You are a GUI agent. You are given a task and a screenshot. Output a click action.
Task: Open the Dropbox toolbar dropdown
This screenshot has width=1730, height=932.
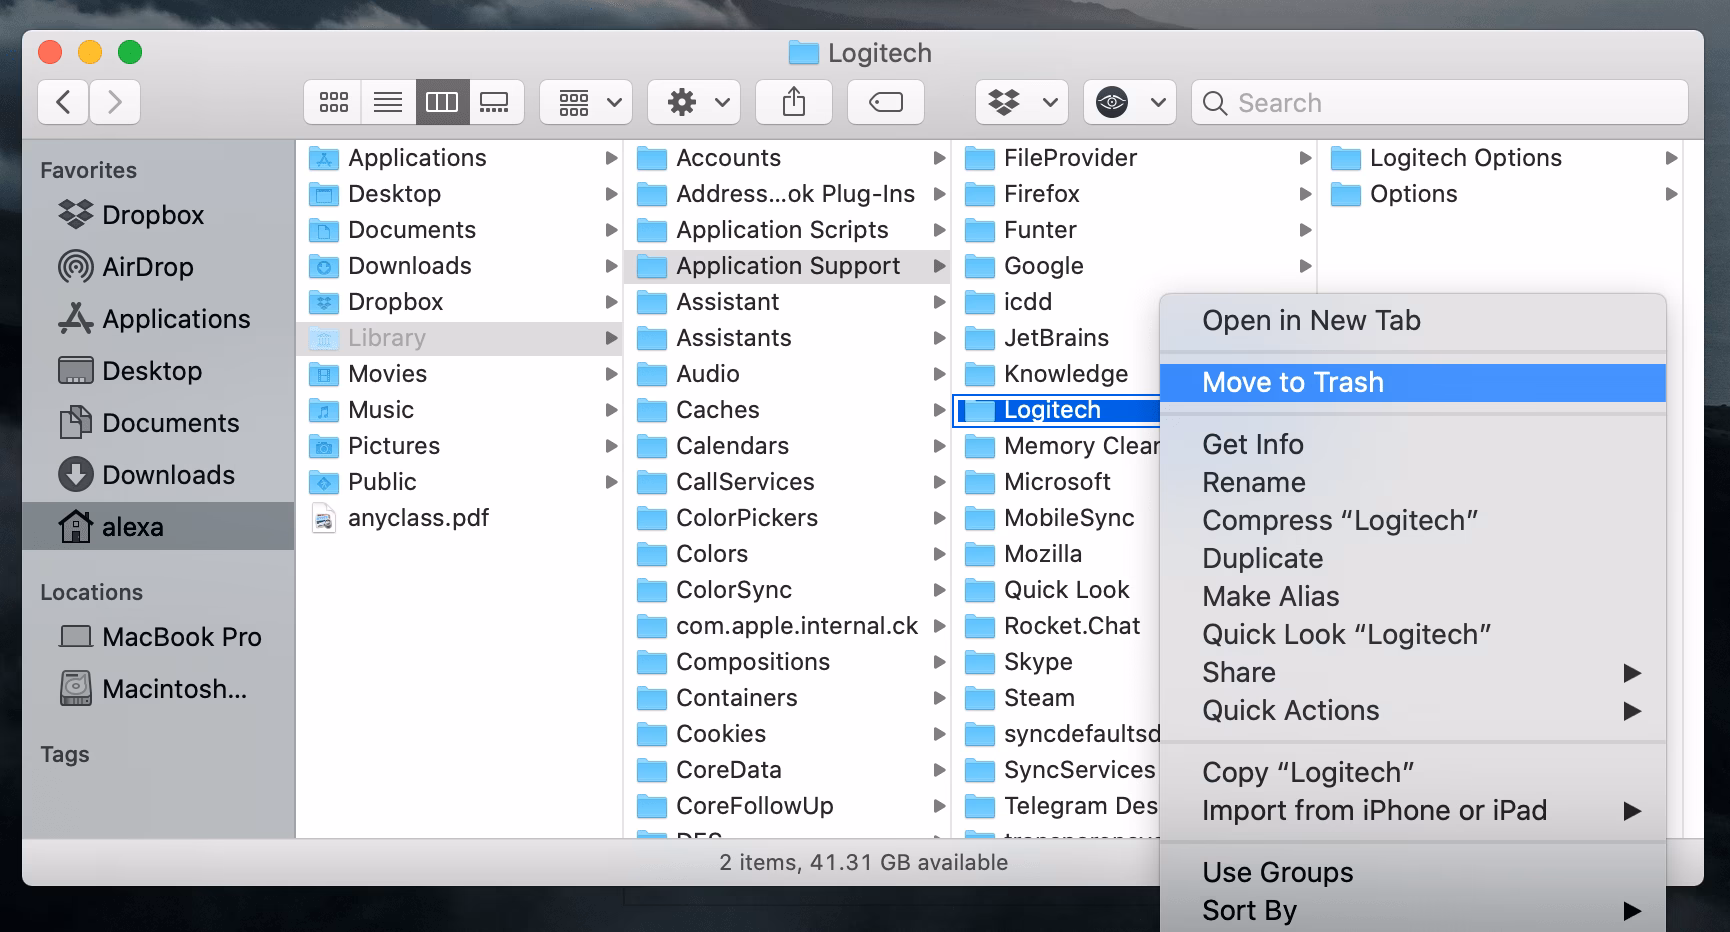pos(1022,102)
